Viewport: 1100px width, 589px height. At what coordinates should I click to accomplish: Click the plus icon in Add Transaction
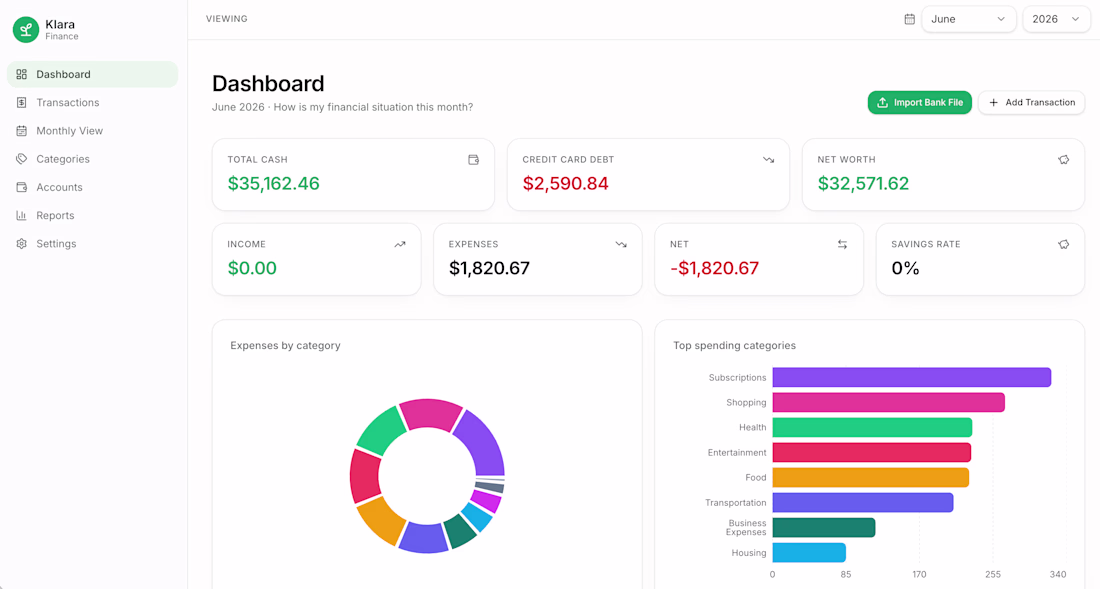(x=993, y=102)
